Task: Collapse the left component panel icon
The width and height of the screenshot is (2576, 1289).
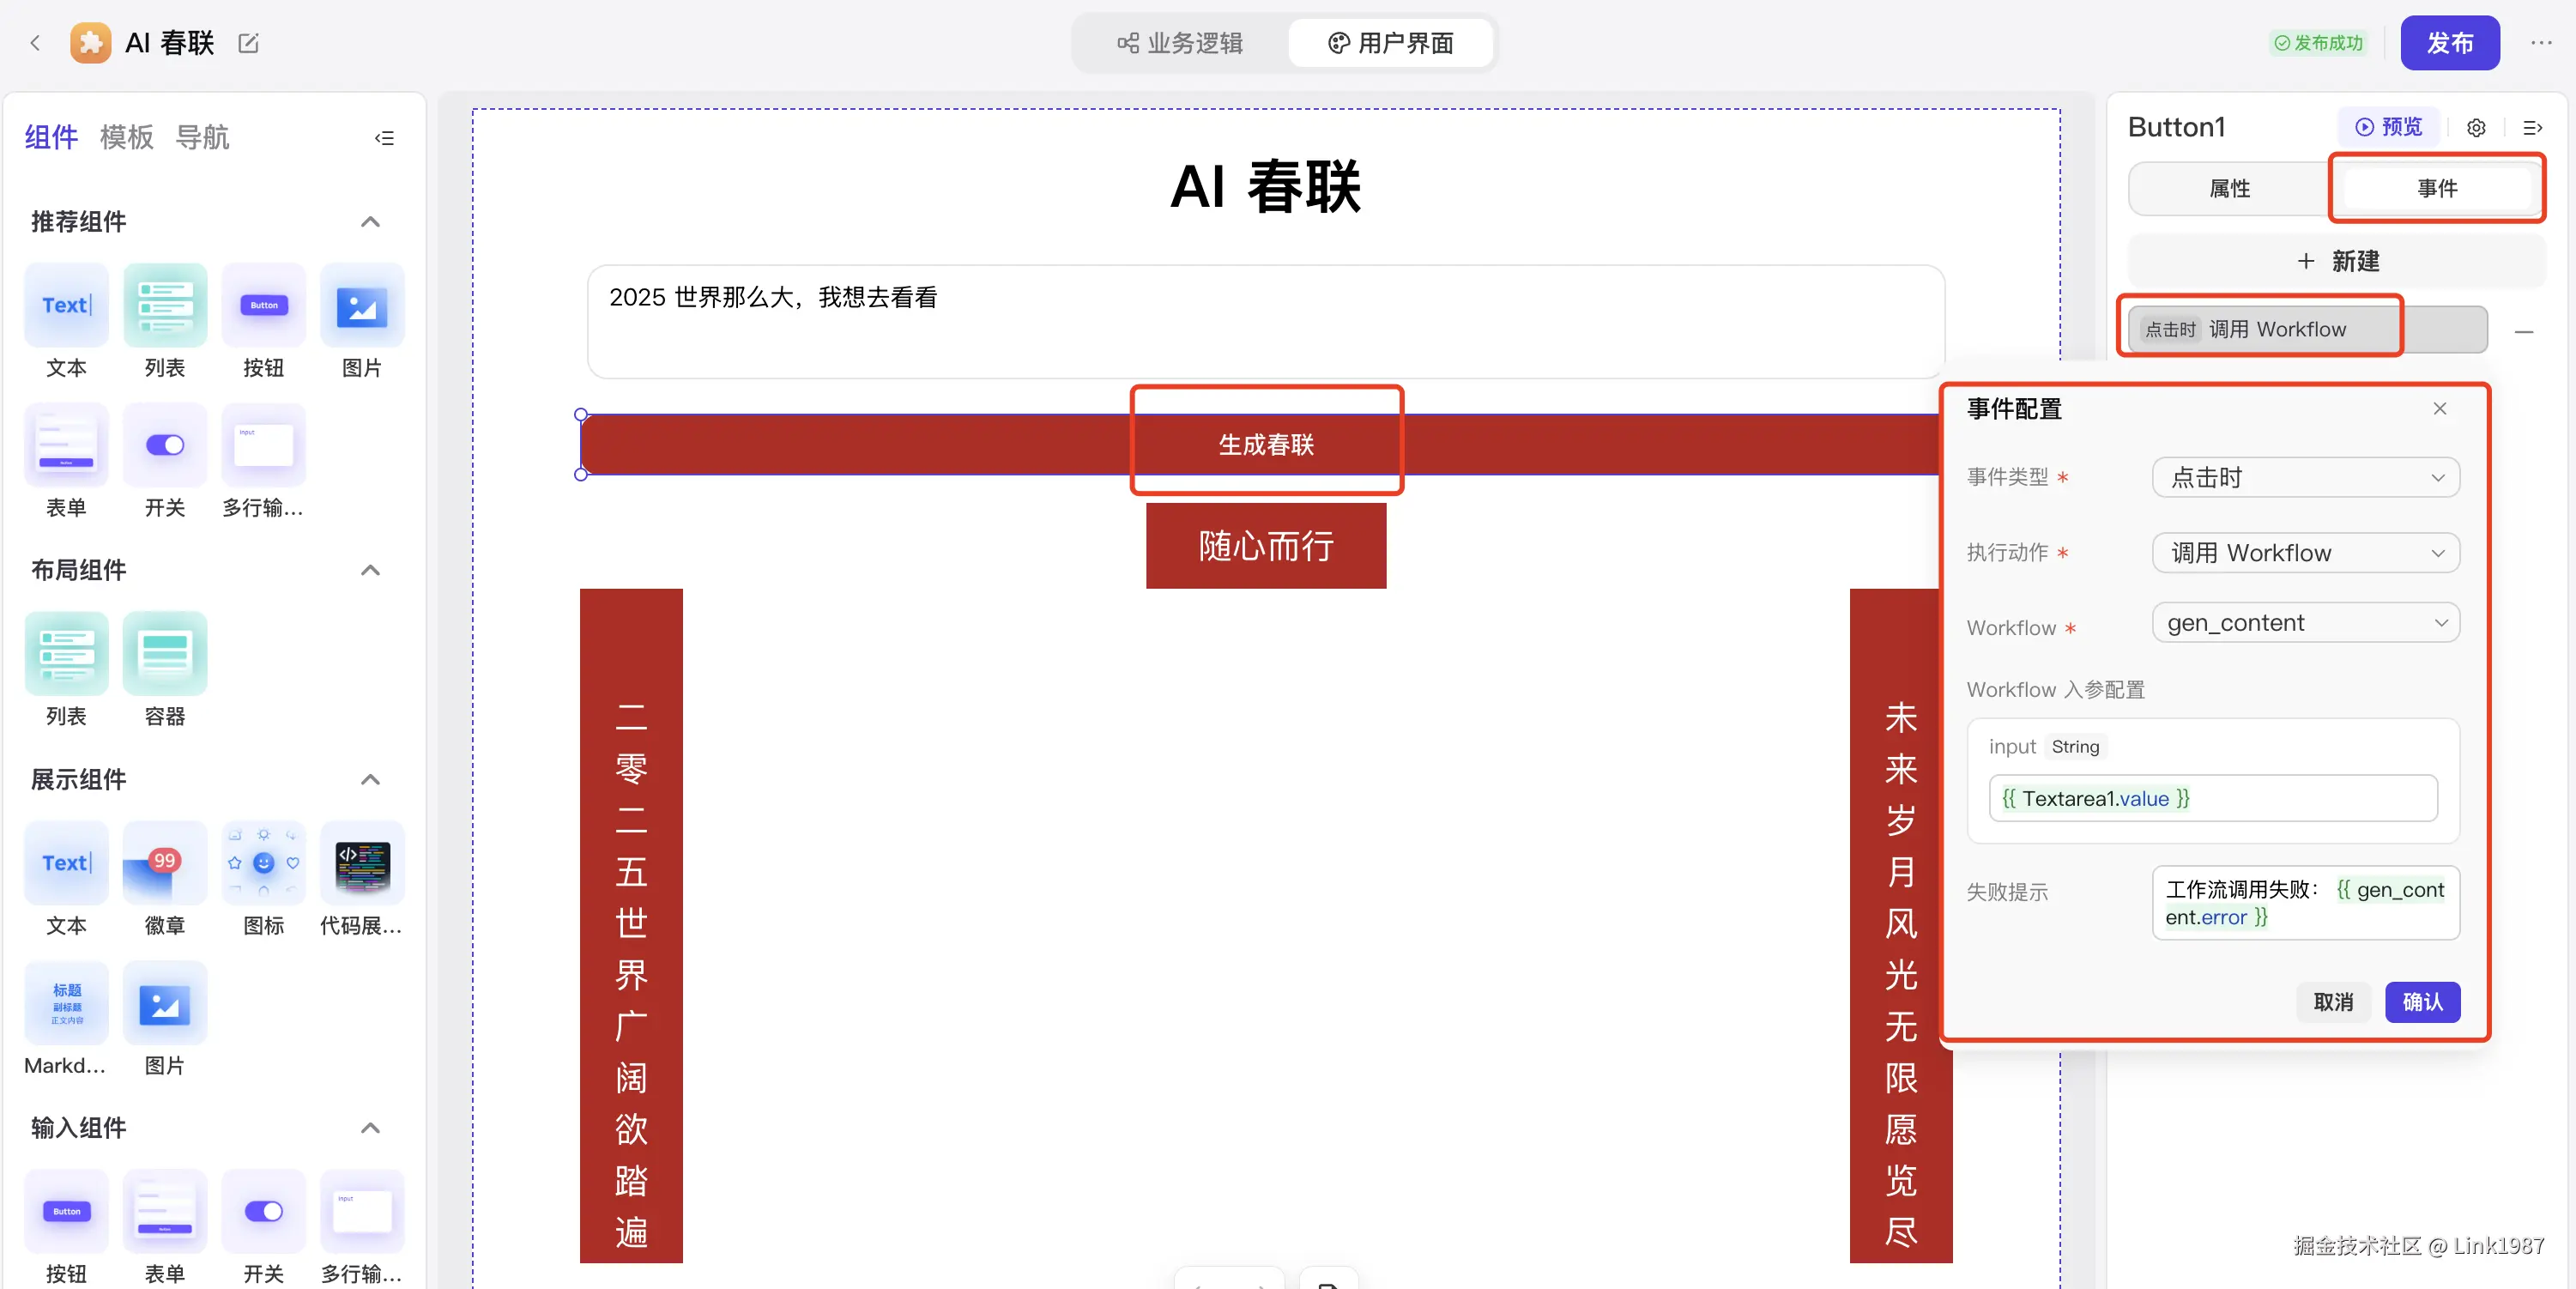Action: pyautogui.click(x=384, y=138)
